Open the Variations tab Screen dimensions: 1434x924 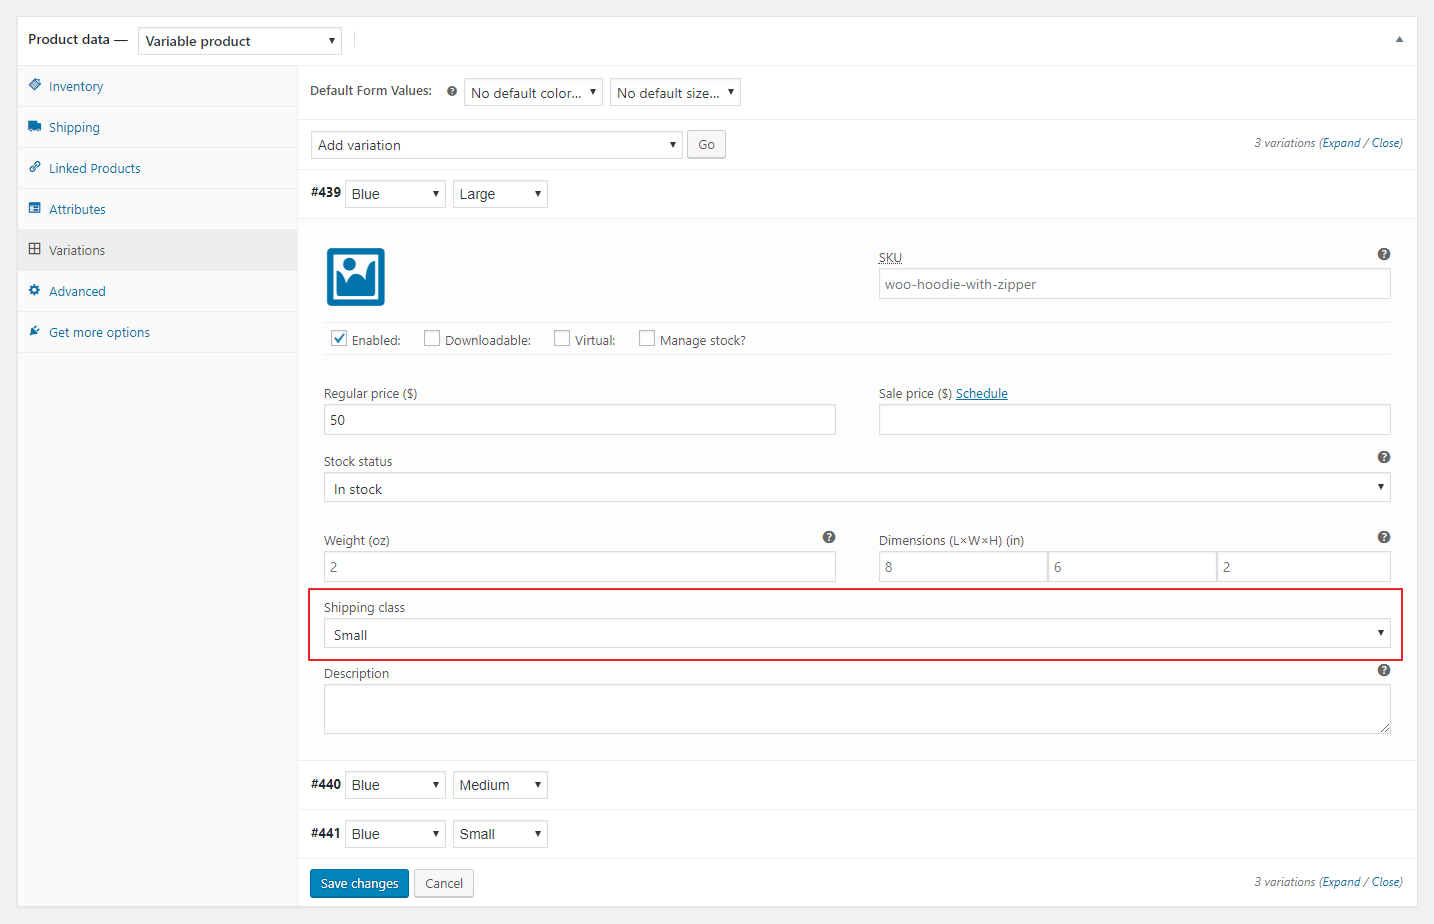[79, 249]
